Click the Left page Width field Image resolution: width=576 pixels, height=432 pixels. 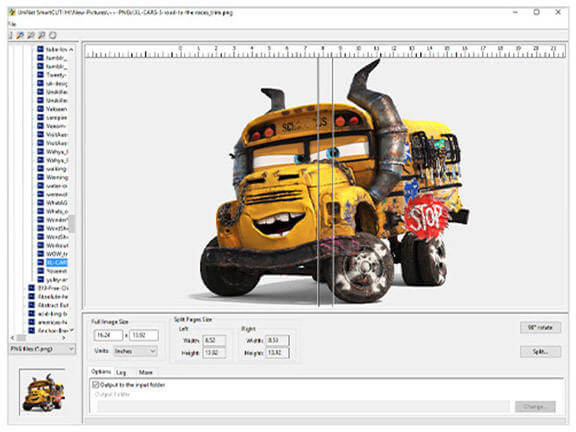(214, 340)
